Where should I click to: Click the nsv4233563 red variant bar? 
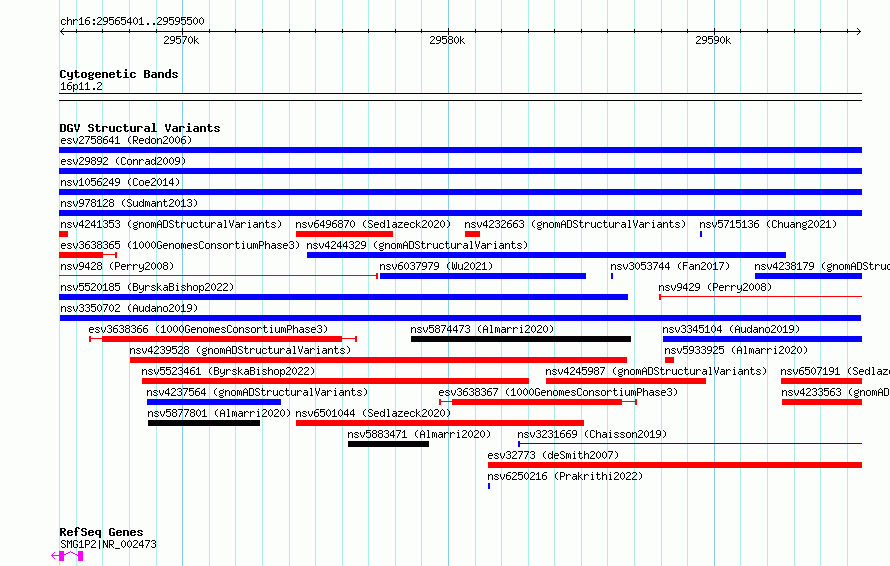[822, 402]
